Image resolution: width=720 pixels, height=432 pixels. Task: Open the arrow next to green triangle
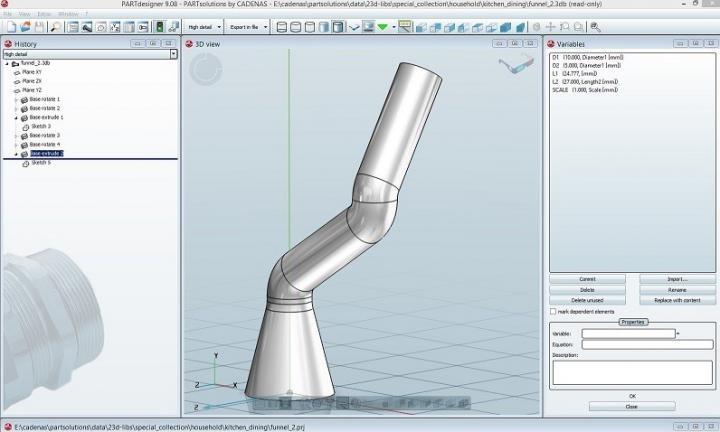(394, 28)
